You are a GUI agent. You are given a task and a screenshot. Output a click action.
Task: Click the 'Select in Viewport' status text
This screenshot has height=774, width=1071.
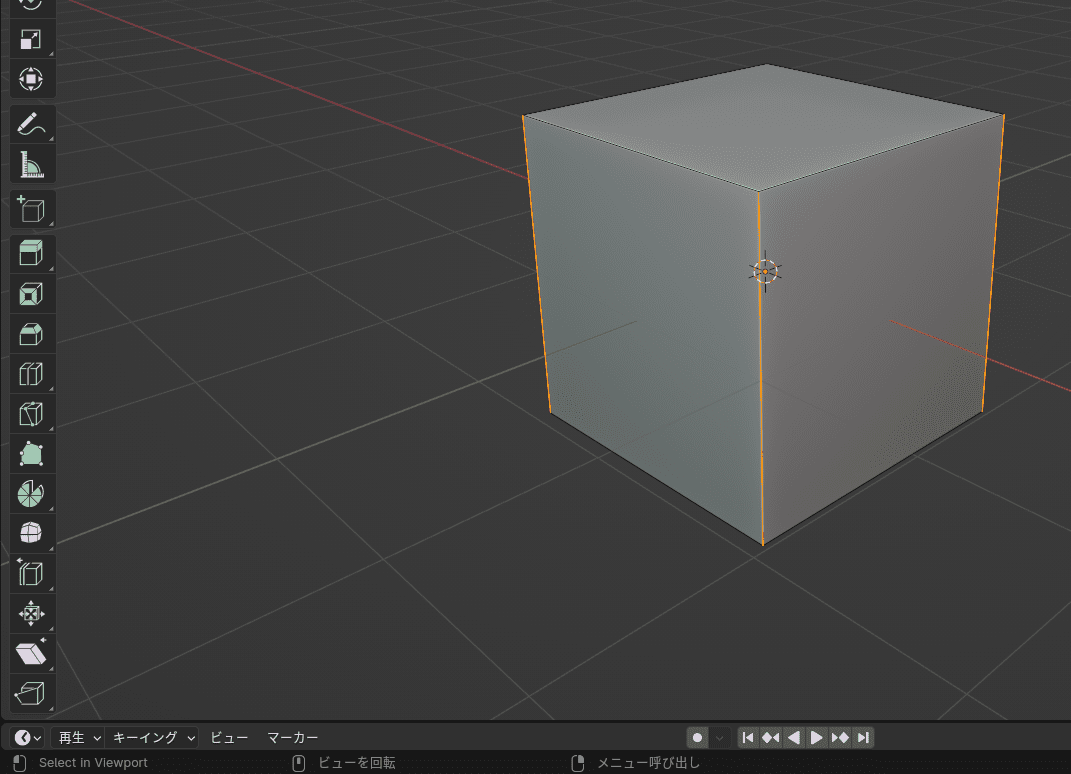(x=93, y=762)
